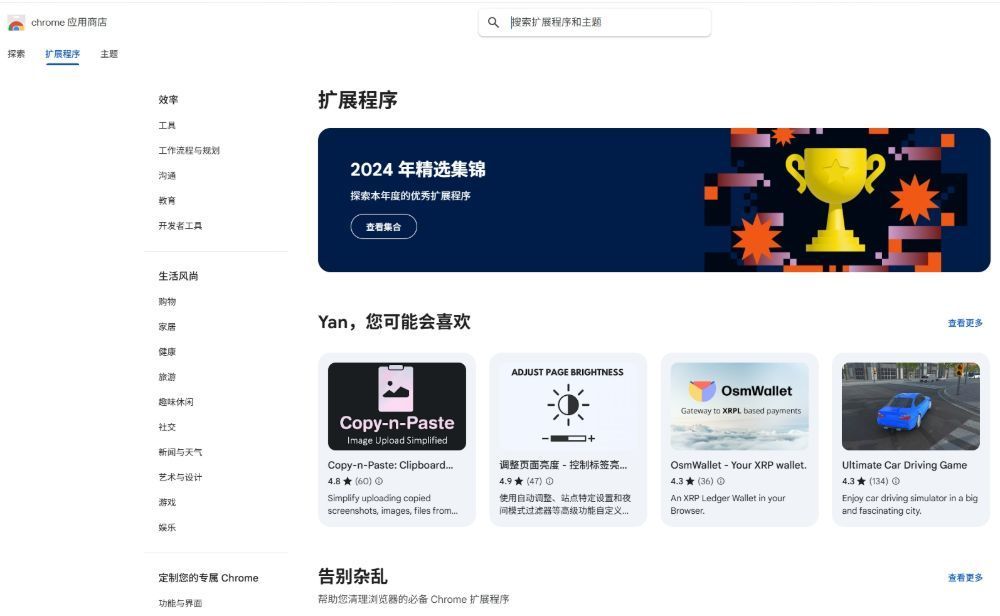Viewport: 1000px width, 616px height.
Task: Open the 沟通 category
Action: (x=167, y=175)
